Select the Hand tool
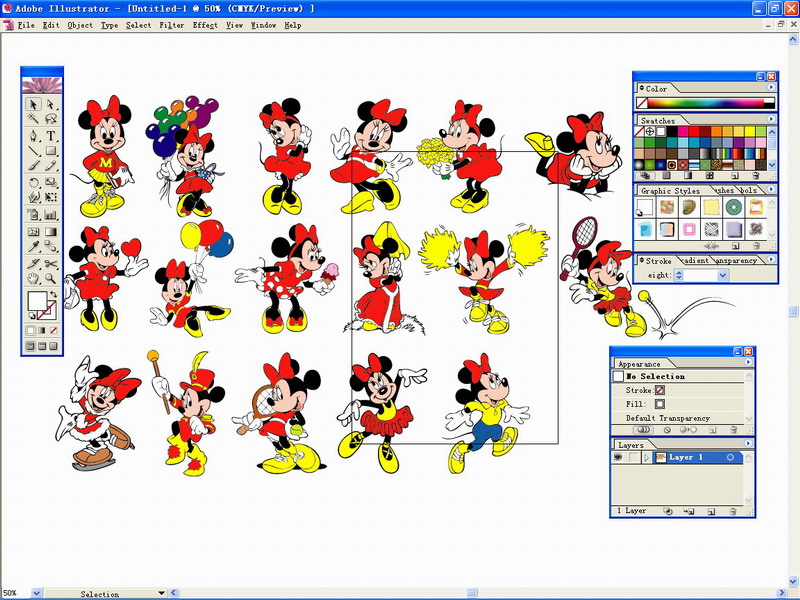 pos(34,279)
